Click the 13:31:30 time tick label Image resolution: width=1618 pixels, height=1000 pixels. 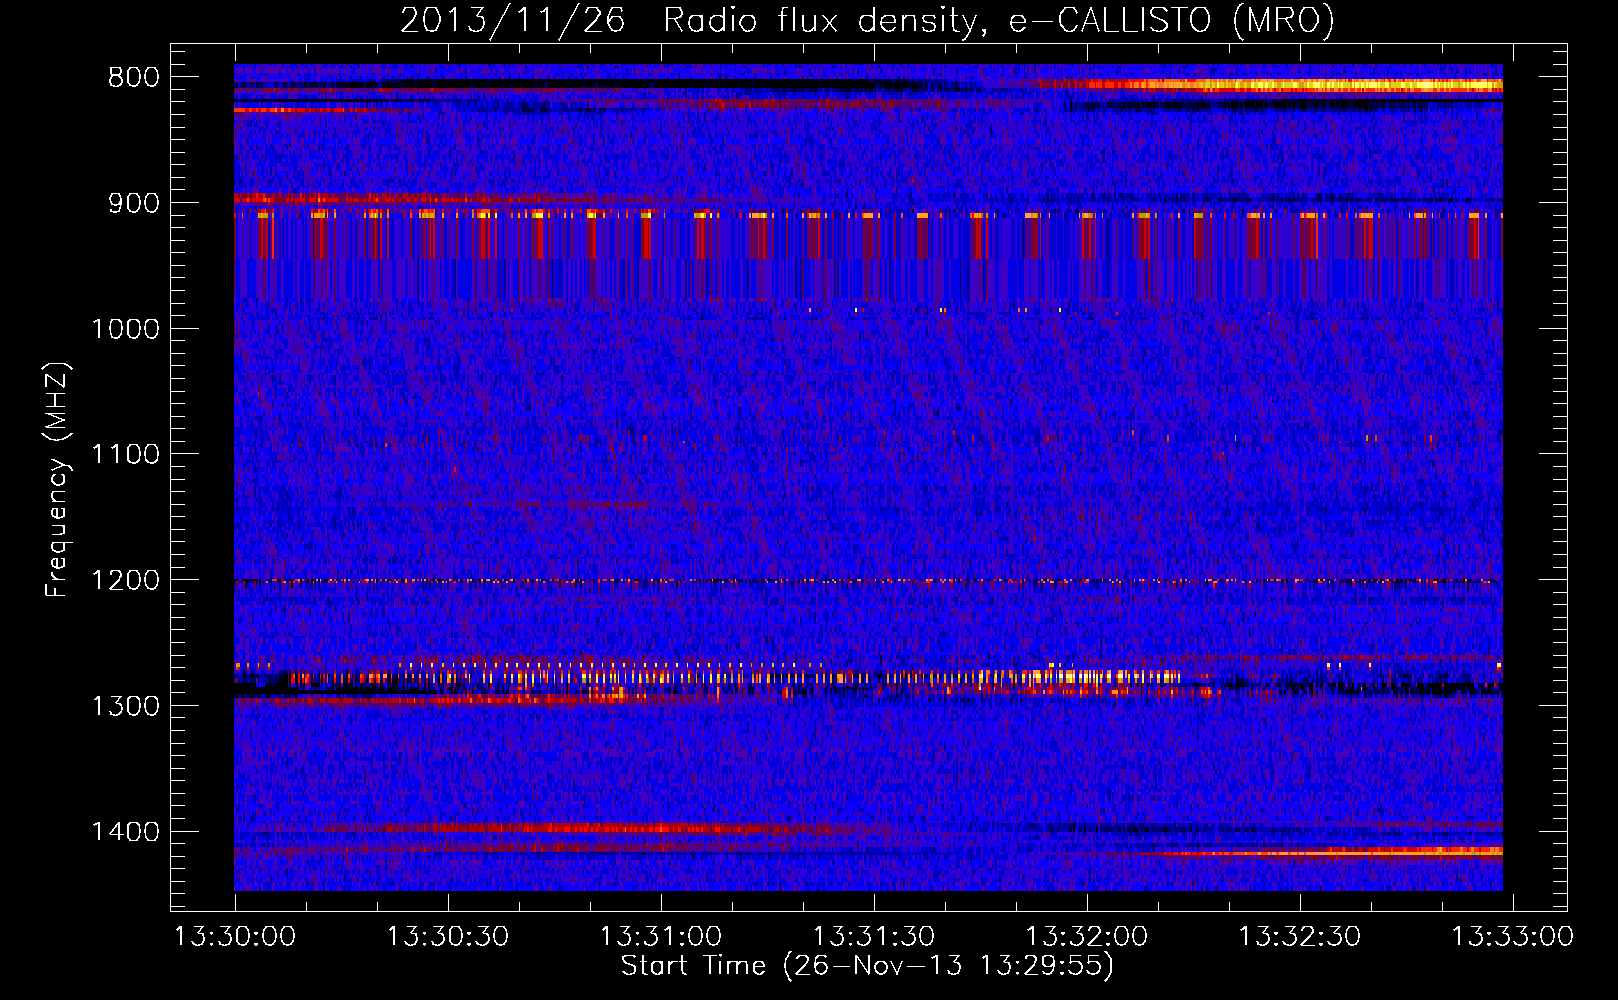point(874,937)
